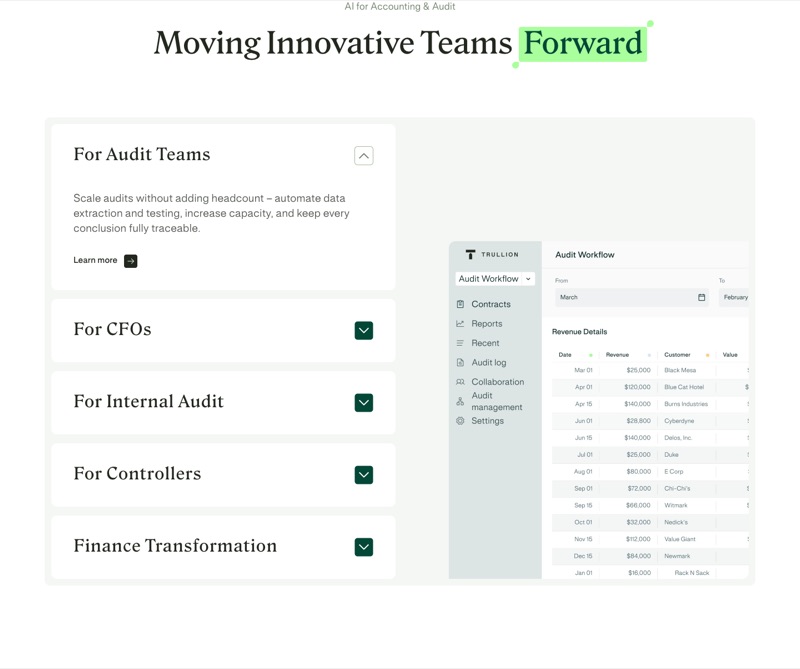Select Audit log in sidebar menu

(x=489, y=362)
